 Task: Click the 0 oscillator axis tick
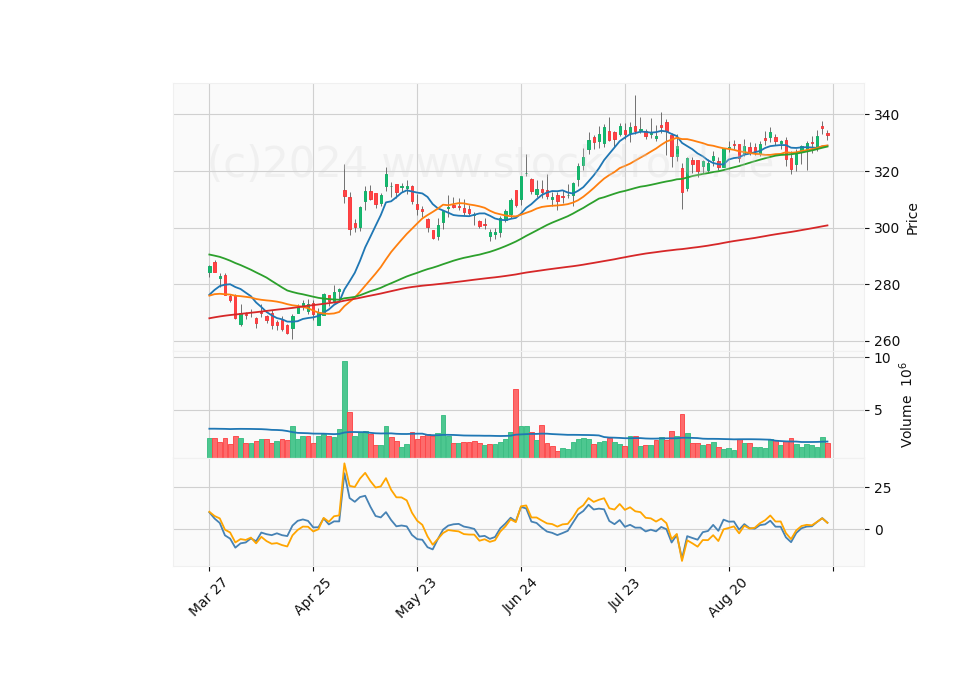pos(879,530)
